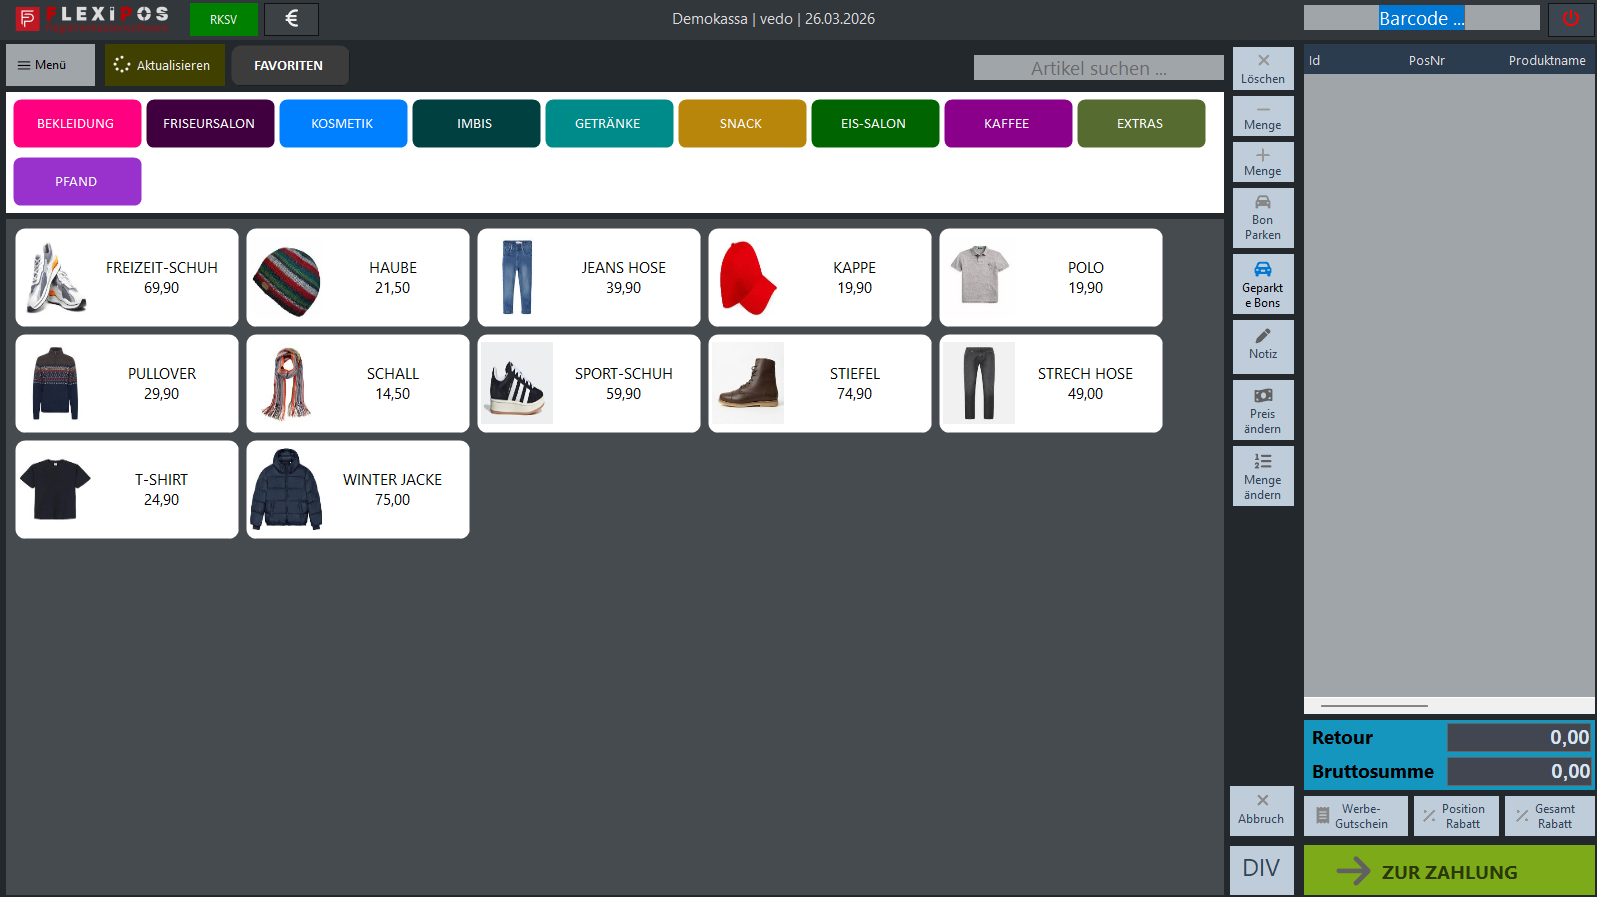Click the red power button icon

(1570, 19)
